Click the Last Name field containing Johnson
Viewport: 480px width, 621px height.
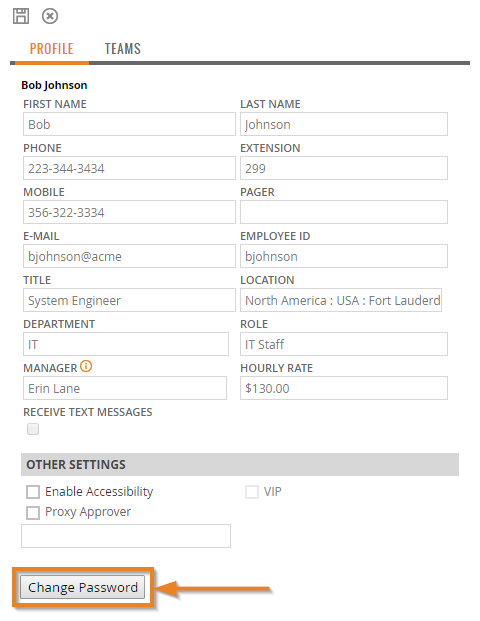click(344, 124)
